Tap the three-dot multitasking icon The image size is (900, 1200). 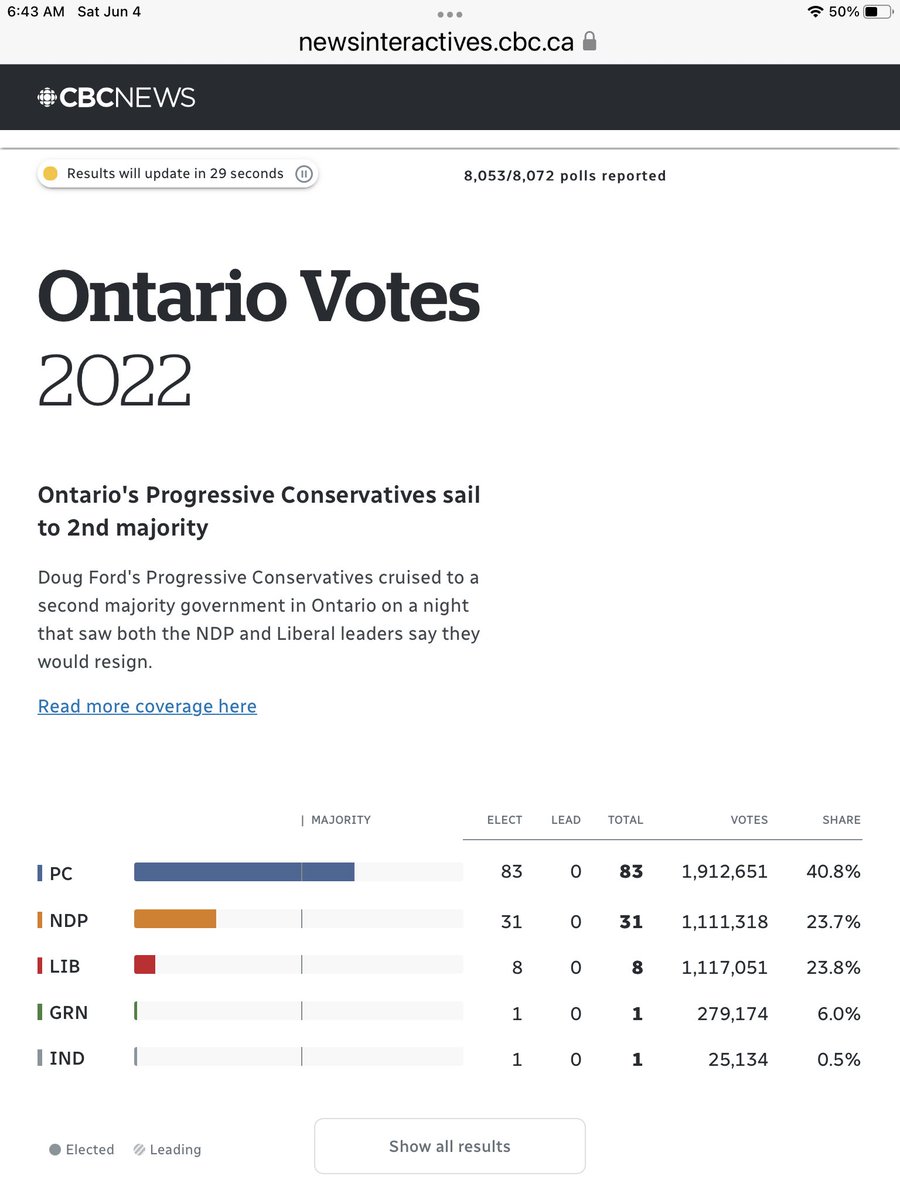point(450,15)
